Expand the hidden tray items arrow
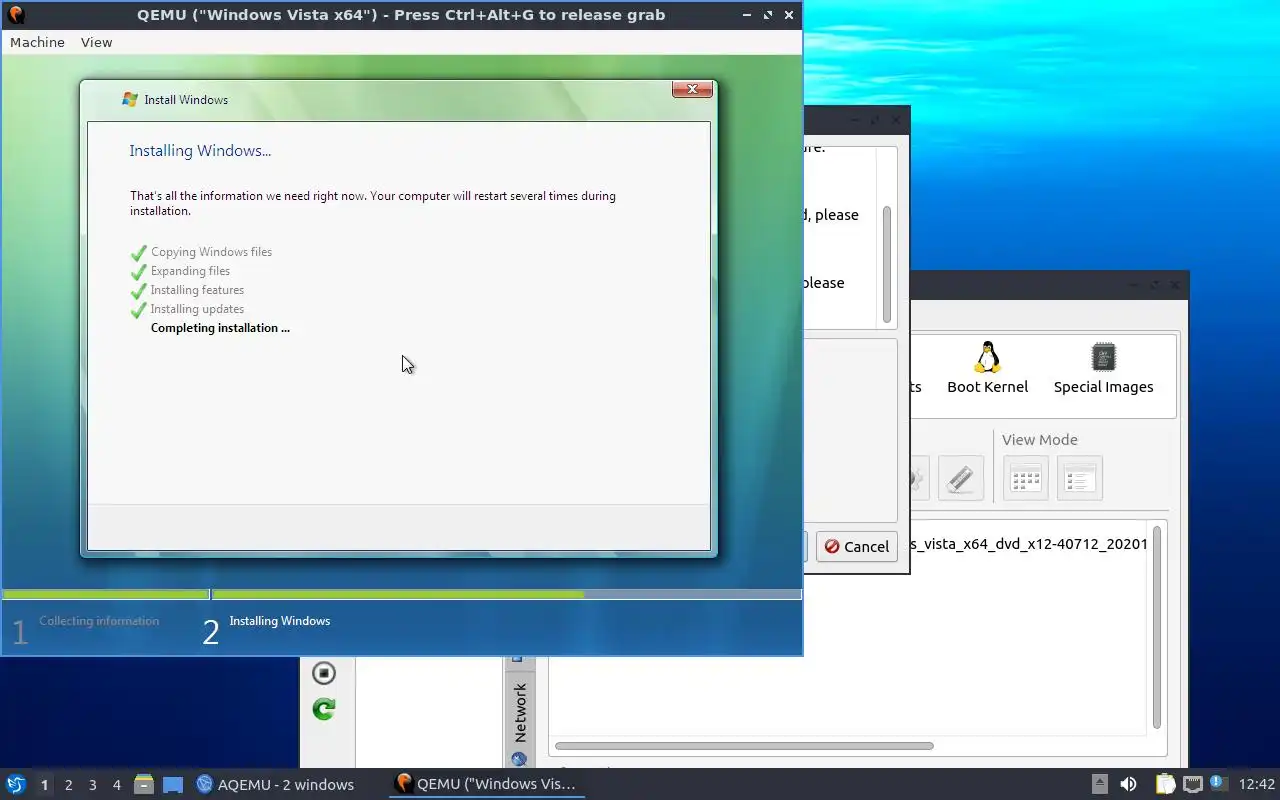This screenshot has width=1280, height=800. pyautogui.click(x=1099, y=784)
